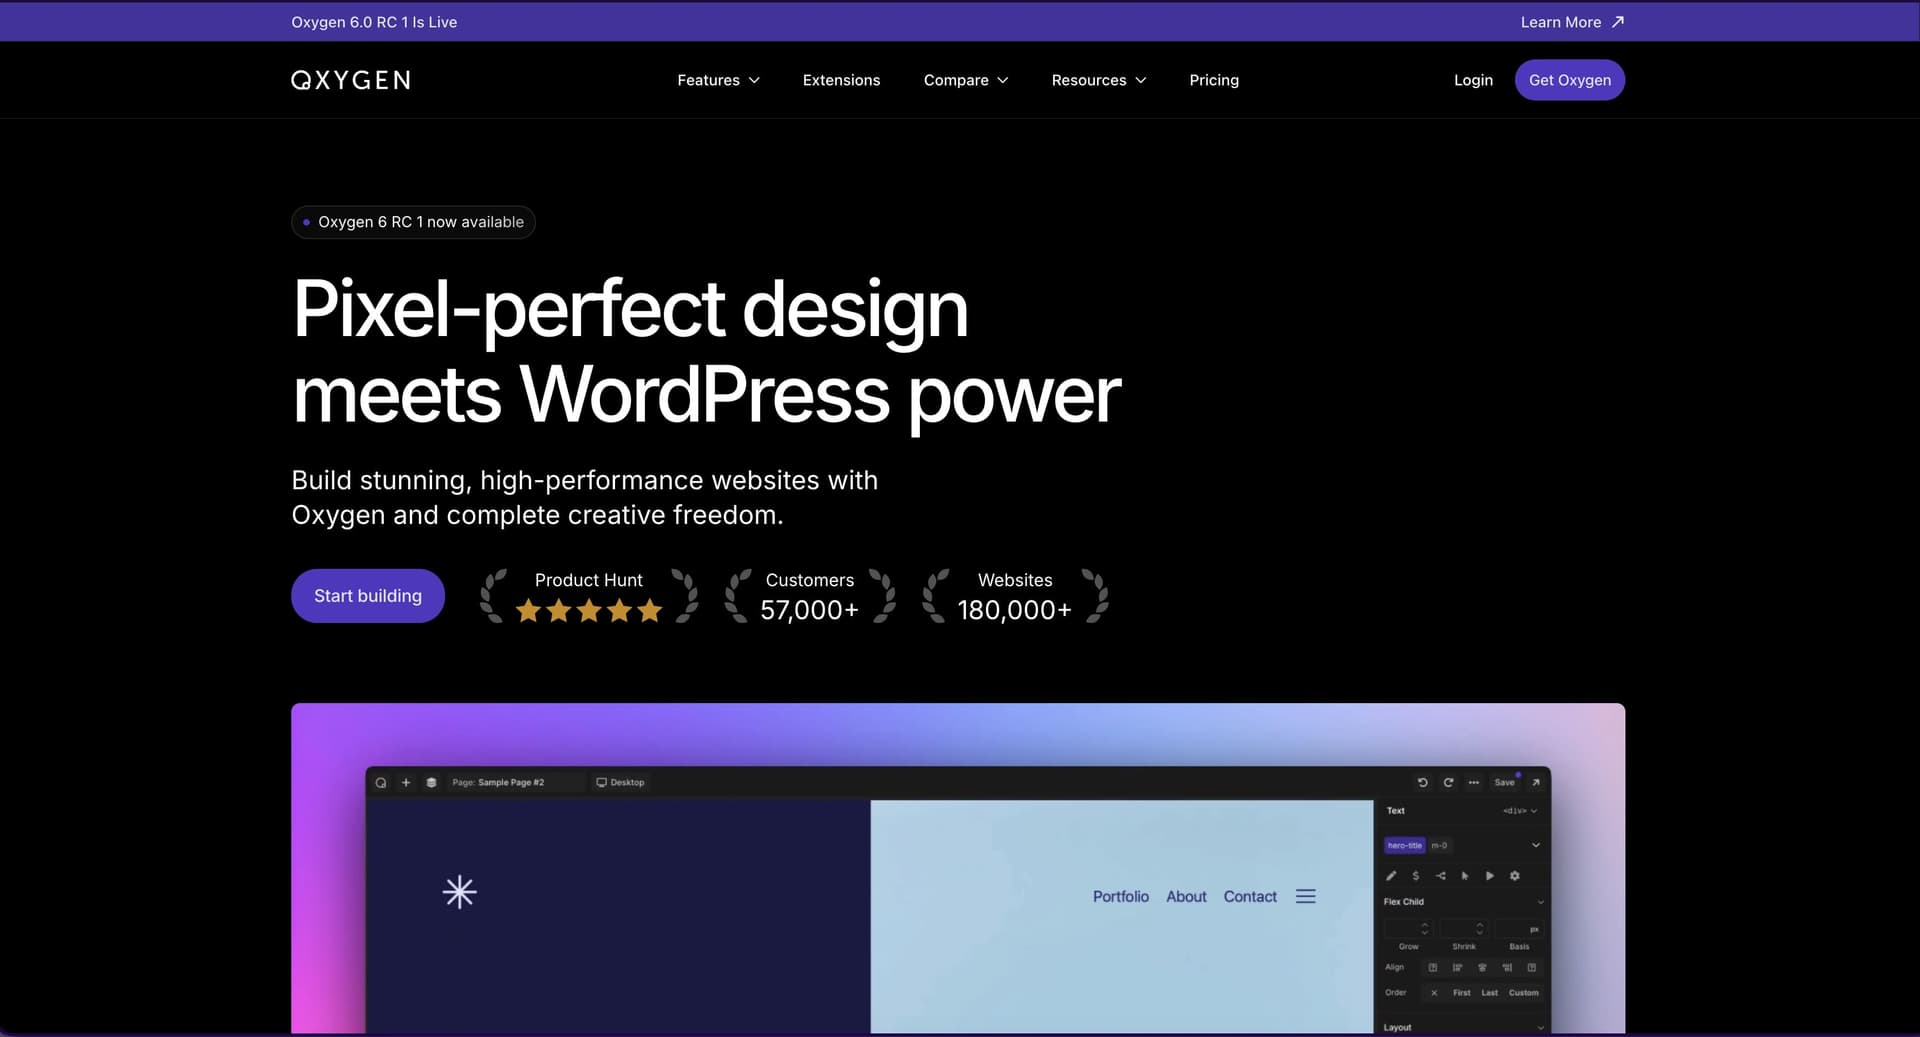Open the layers stack icon in builder toolbar
The image size is (1920, 1037).
tap(431, 783)
